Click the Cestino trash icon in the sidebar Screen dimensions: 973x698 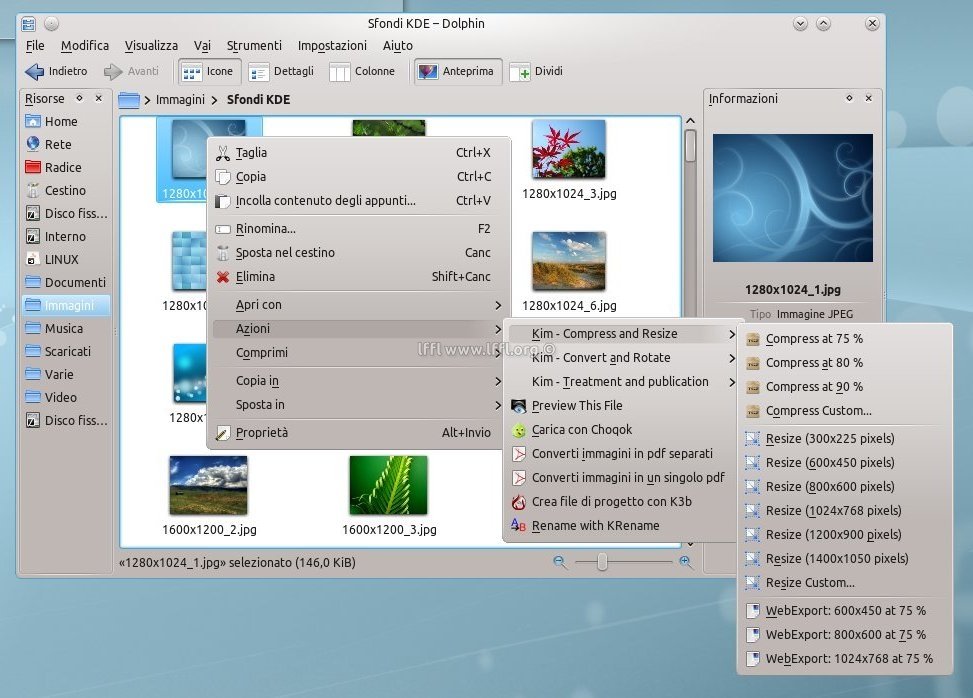point(33,191)
